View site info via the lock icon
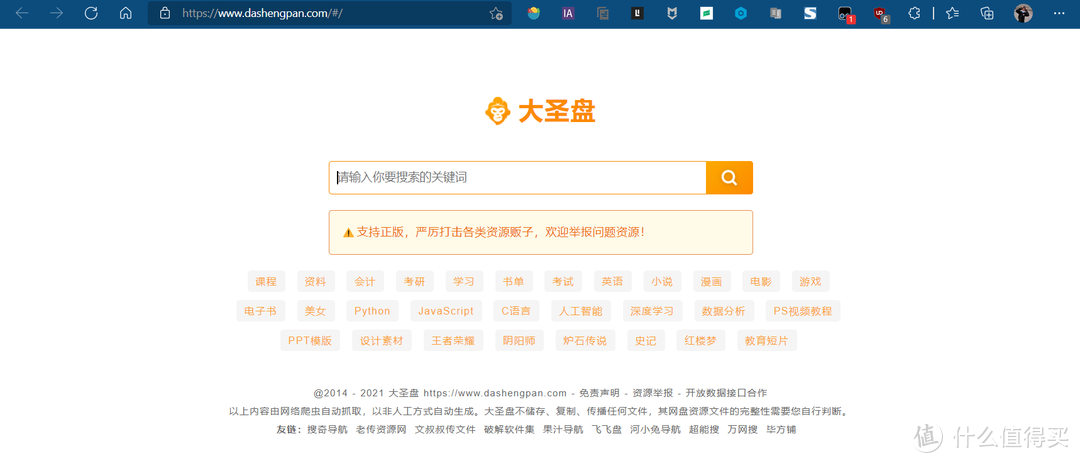Screen dimensions: 1080x463 [x=165, y=13]
